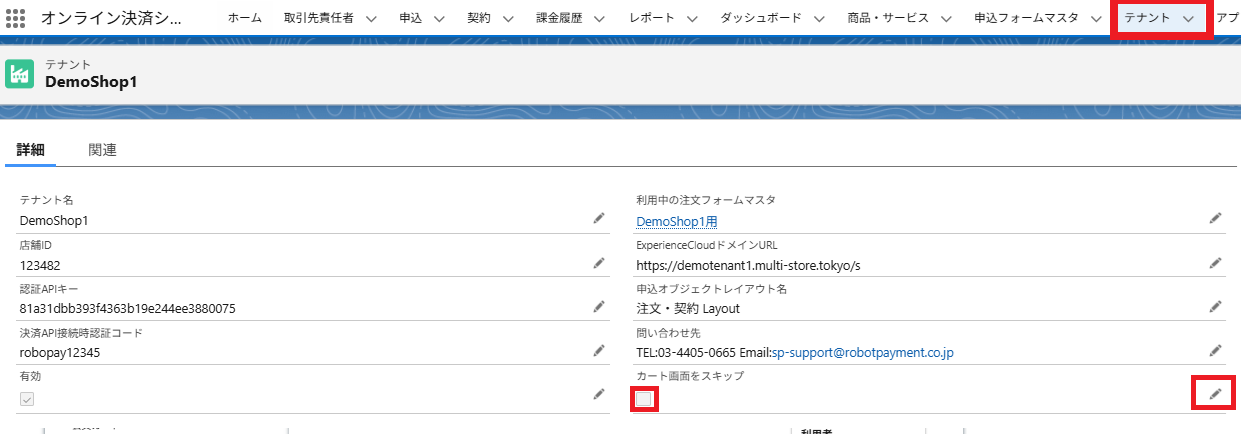Edit the テナント名 field pencil icon
This screenshot has height=434, width=1241.
tap(599, 217)
